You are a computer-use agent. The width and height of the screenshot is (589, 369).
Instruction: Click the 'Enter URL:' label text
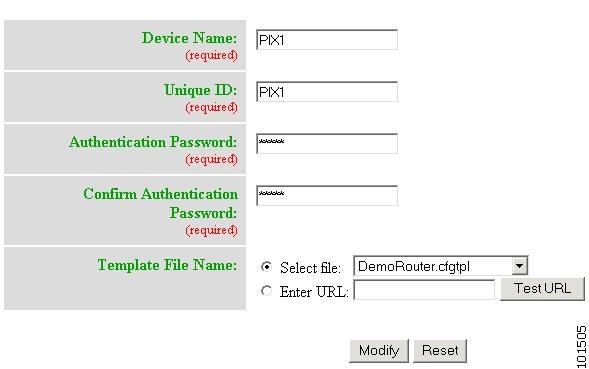[314, 292]
